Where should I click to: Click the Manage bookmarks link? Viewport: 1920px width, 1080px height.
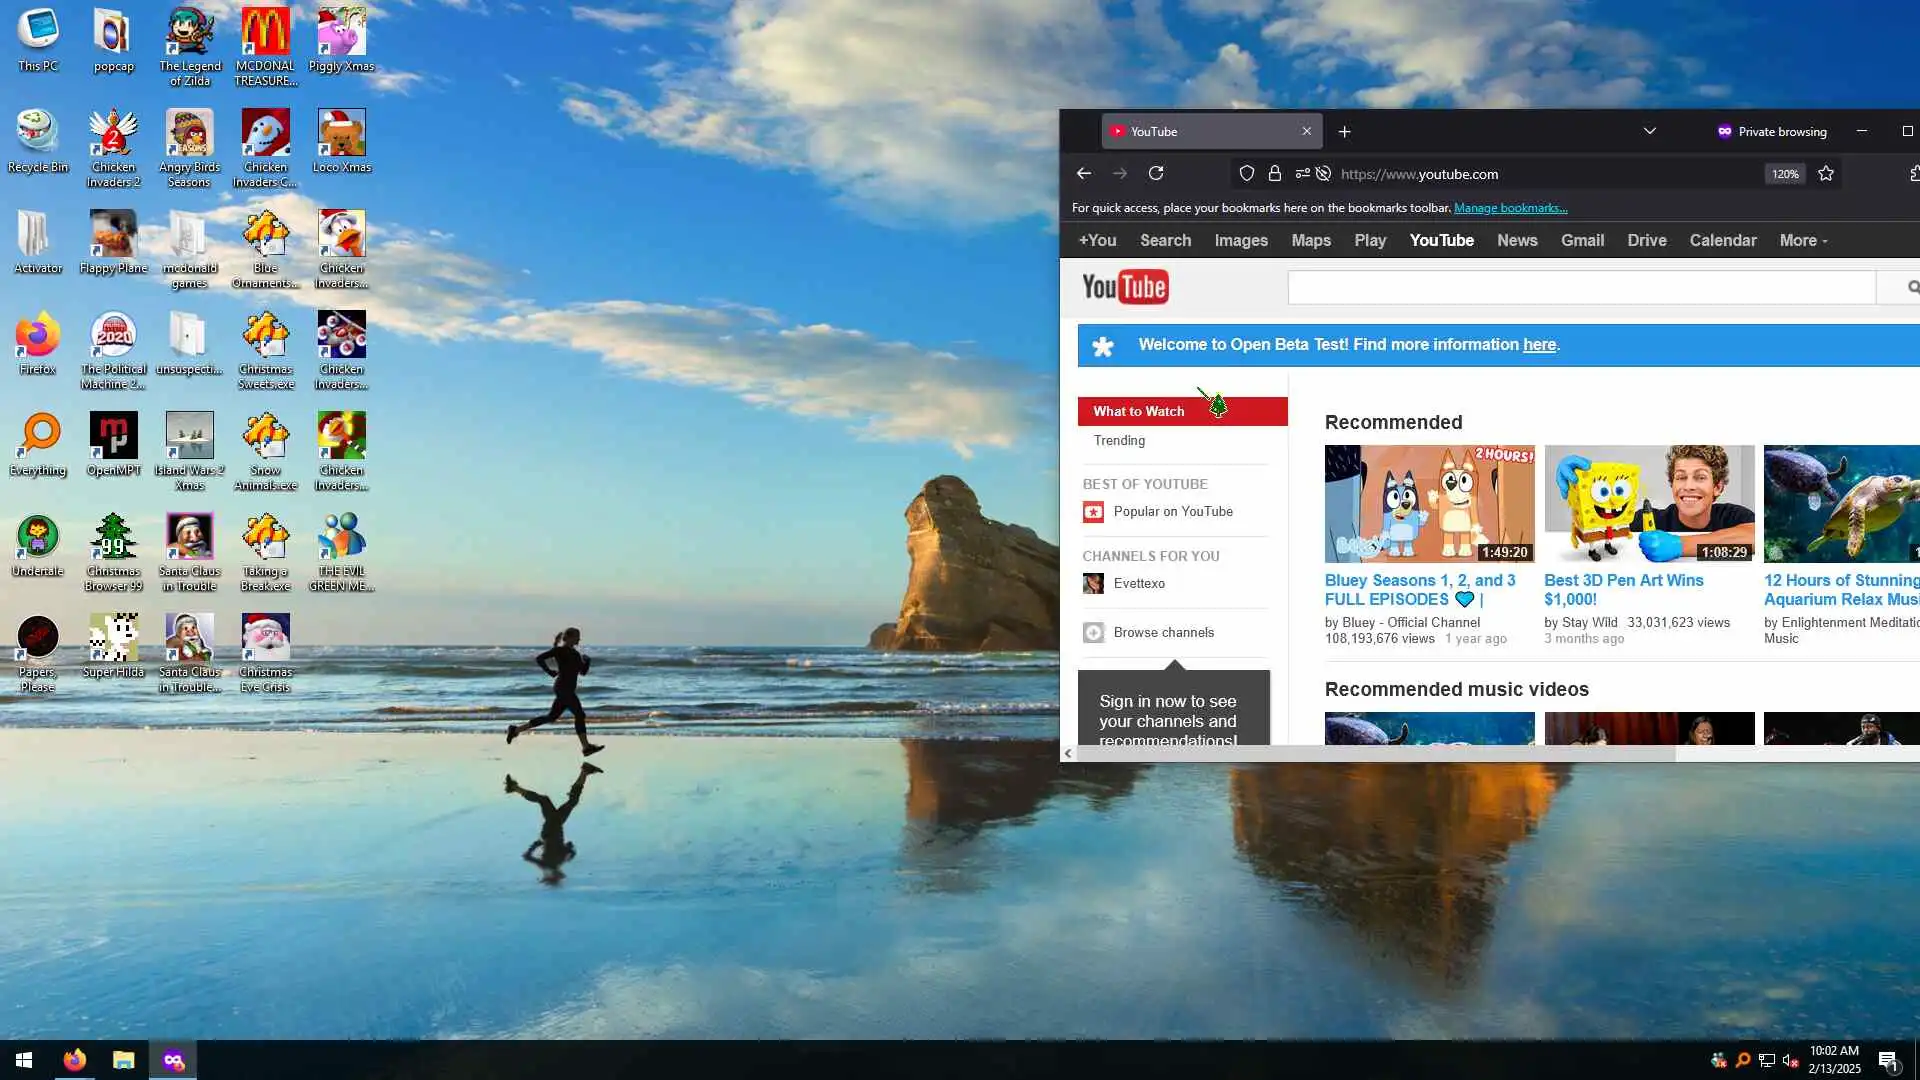(1510, 208)
